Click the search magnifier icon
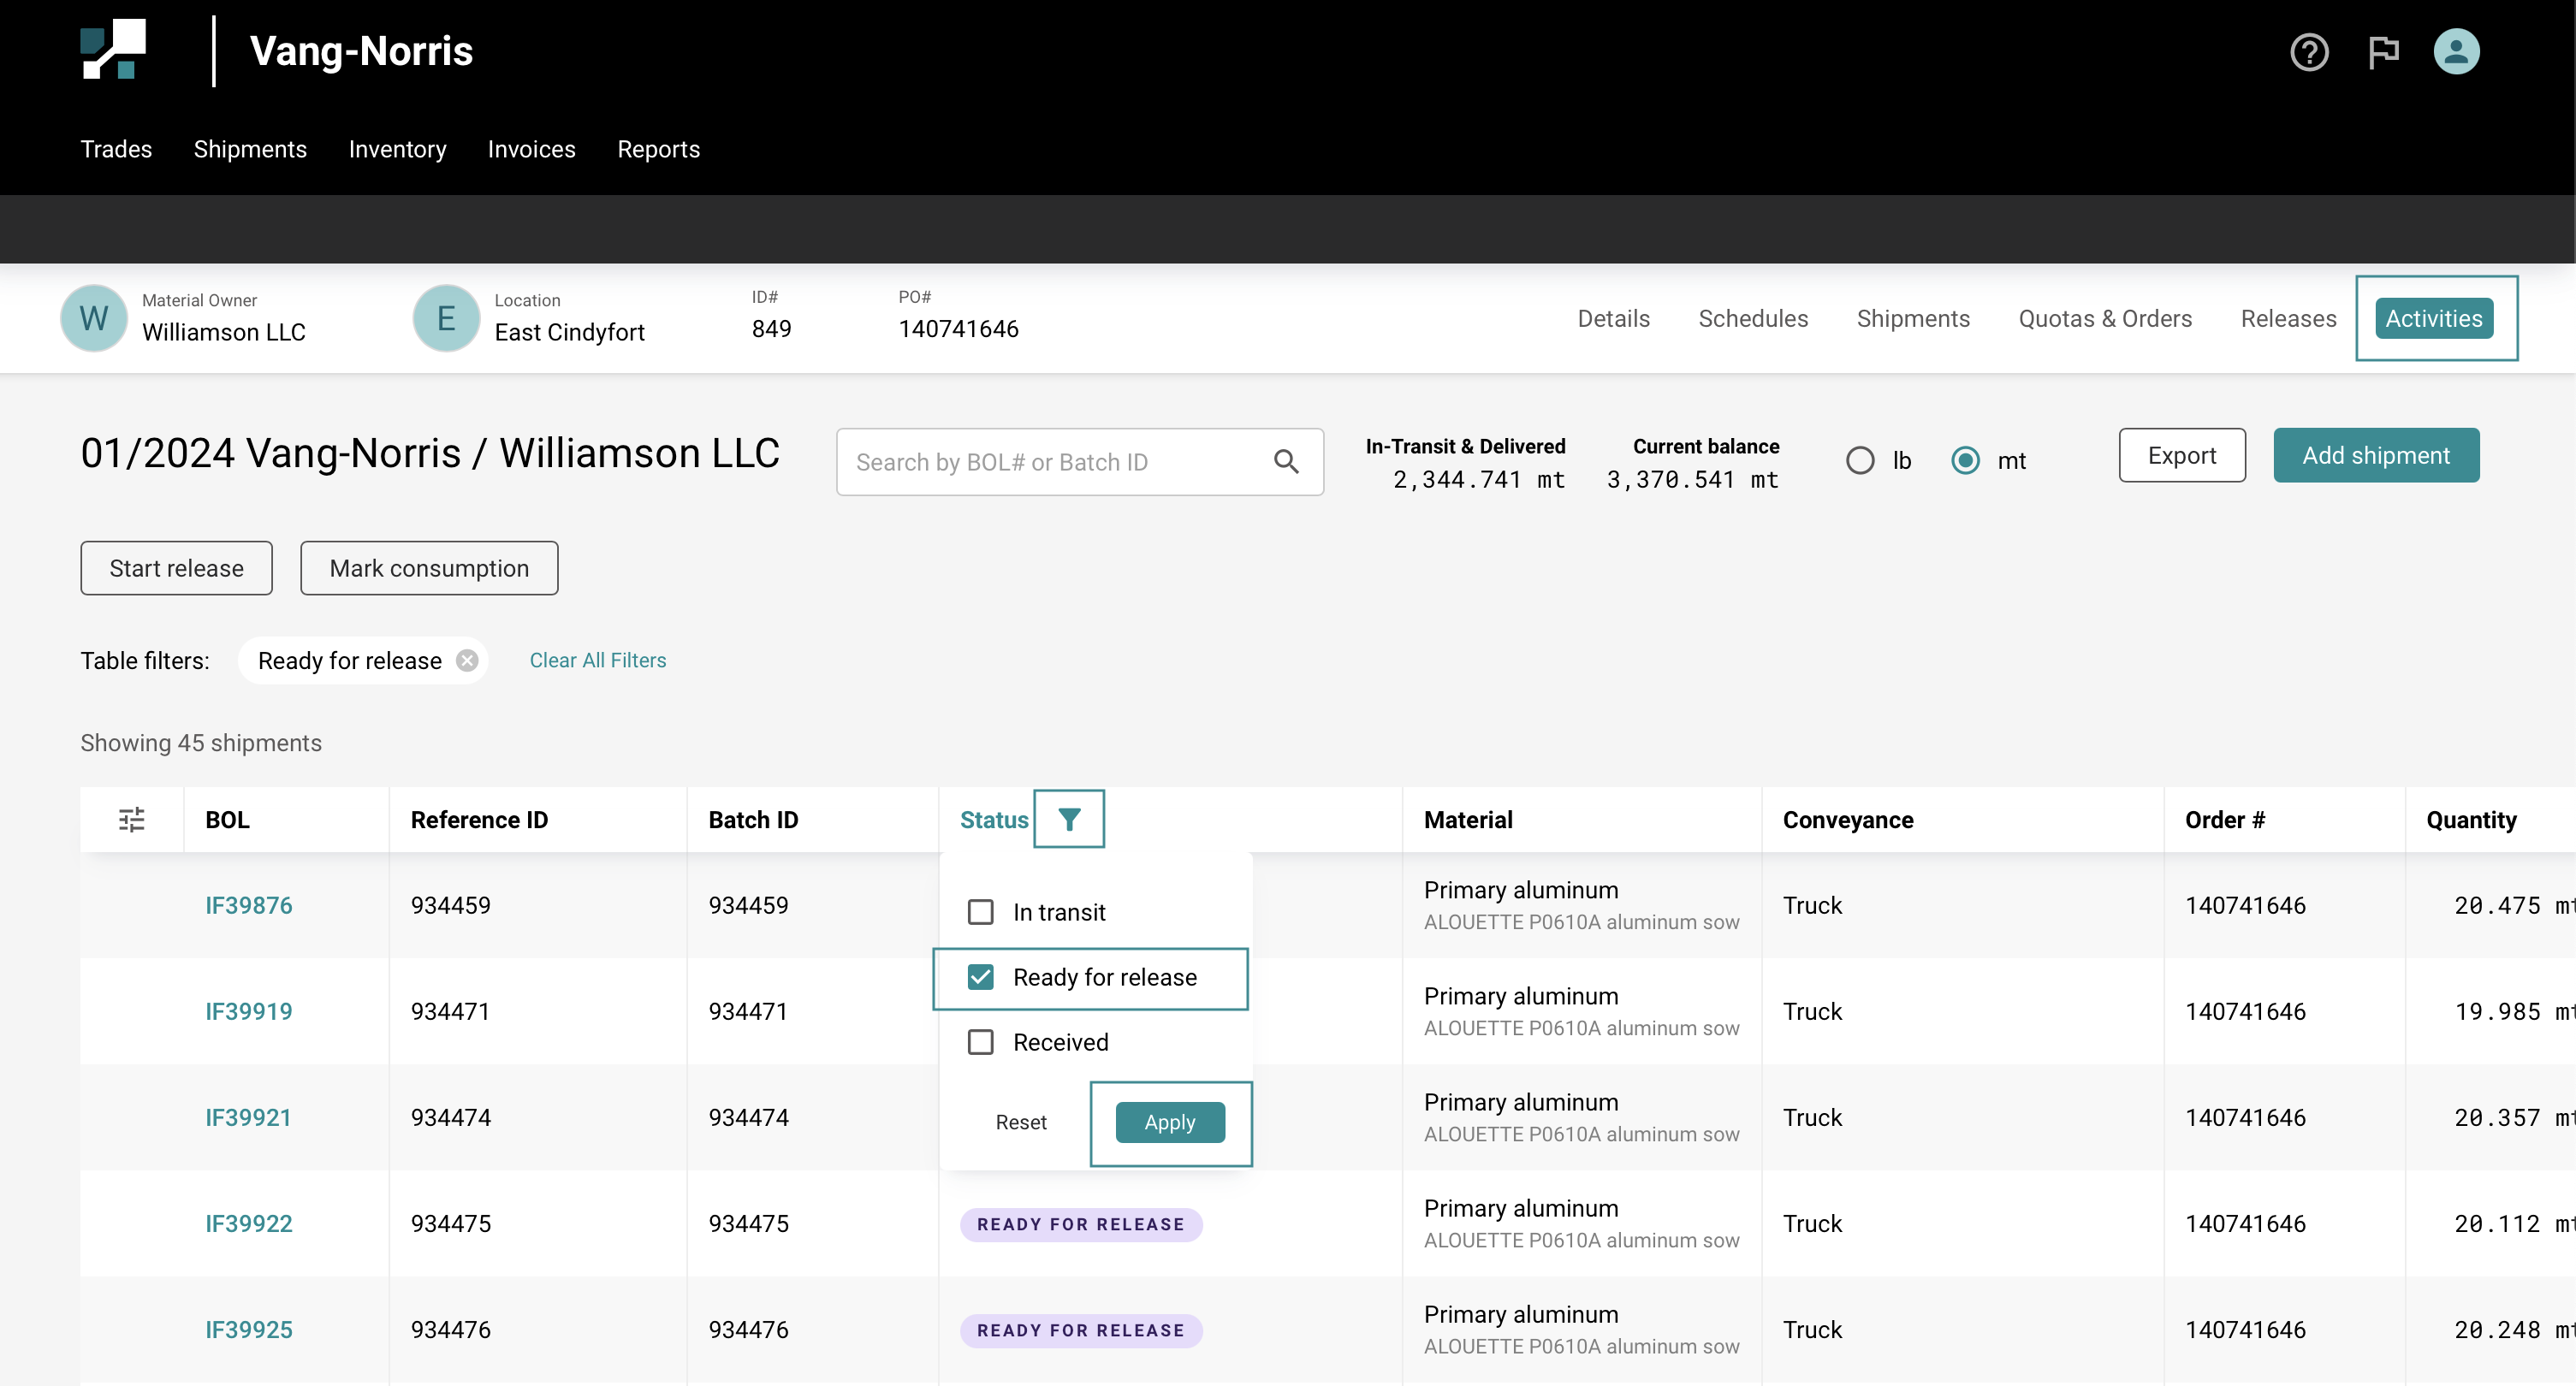 (1286, 462)
